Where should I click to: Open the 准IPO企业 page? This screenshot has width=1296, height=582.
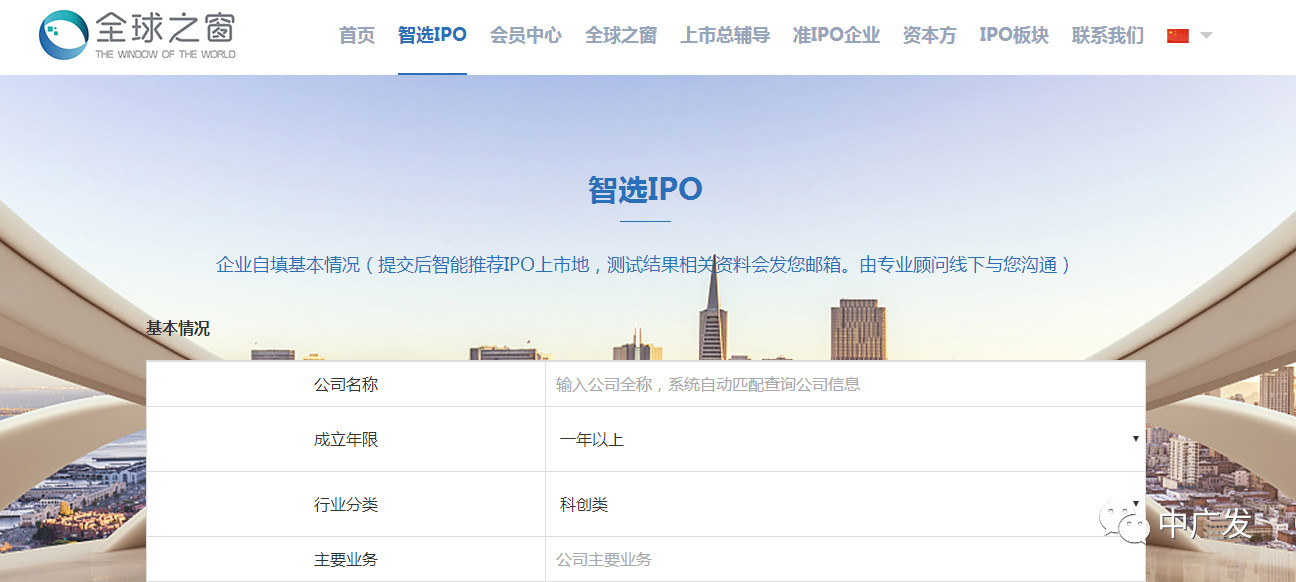coord(836,36)
